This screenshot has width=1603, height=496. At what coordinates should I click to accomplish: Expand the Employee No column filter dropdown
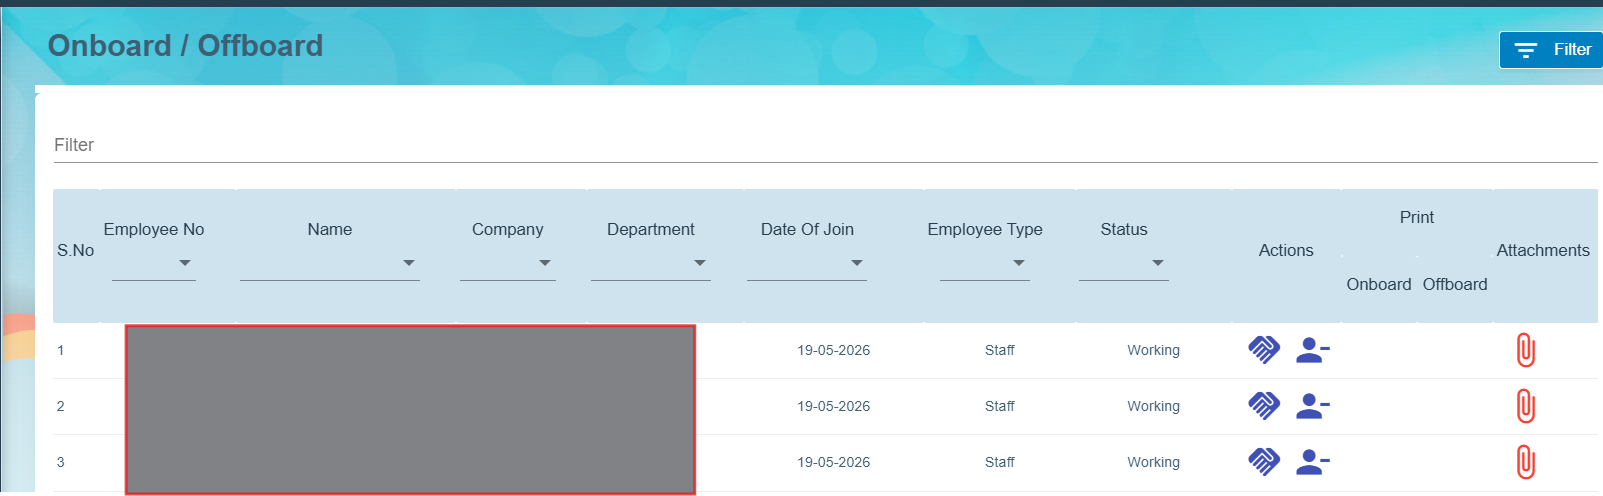[x=154, y=263]
